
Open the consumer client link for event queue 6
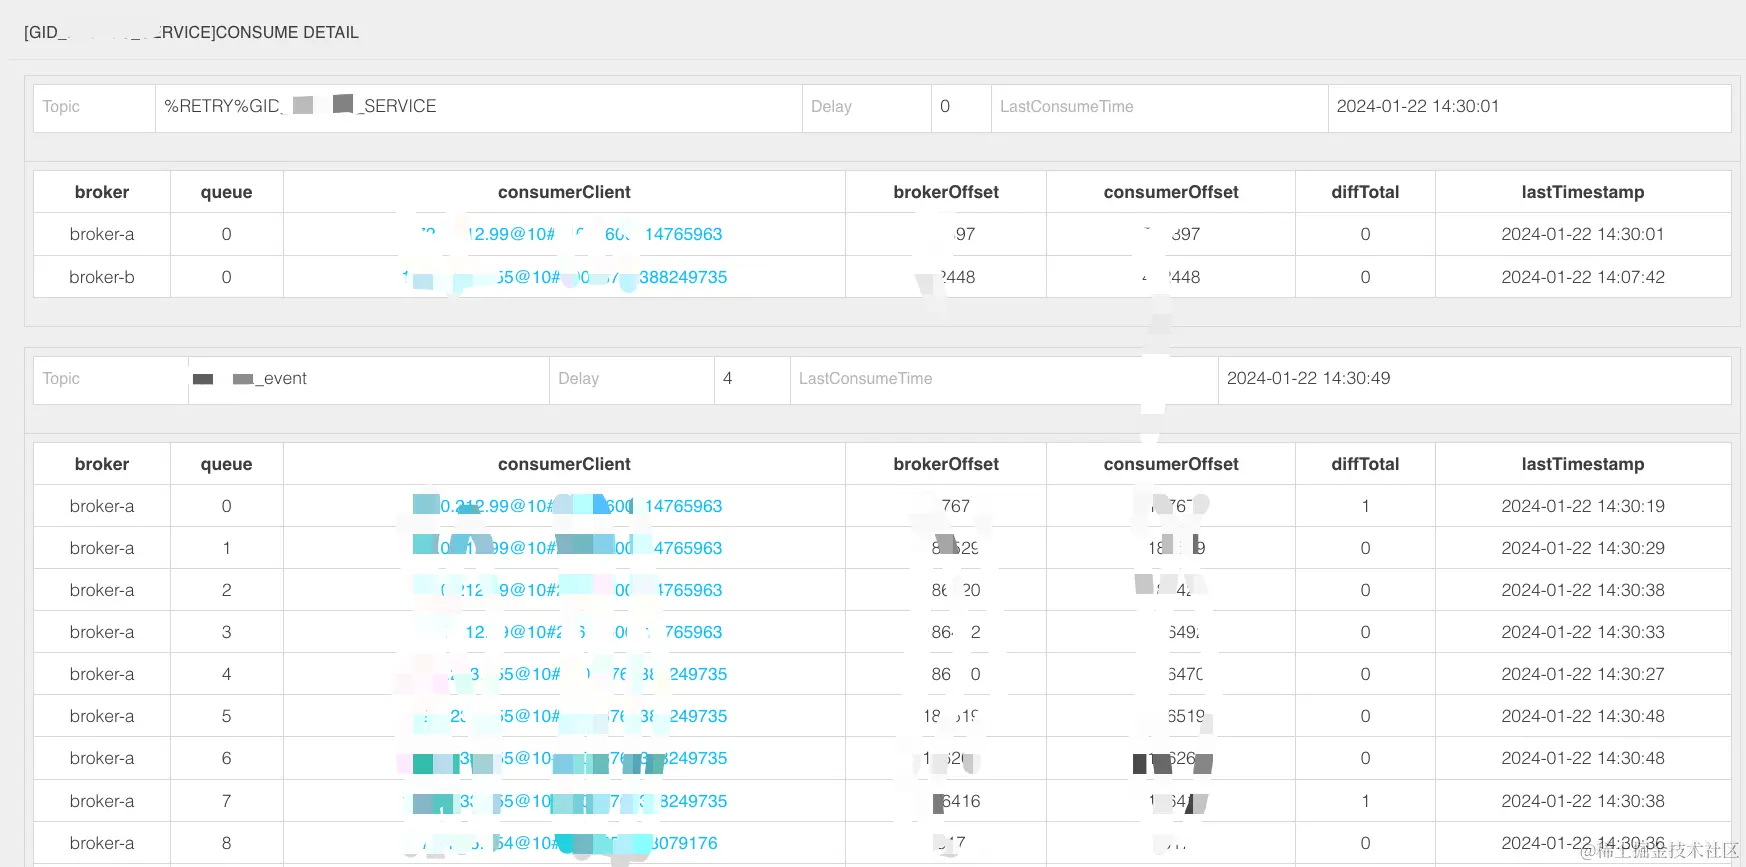[x=565, y=758]
